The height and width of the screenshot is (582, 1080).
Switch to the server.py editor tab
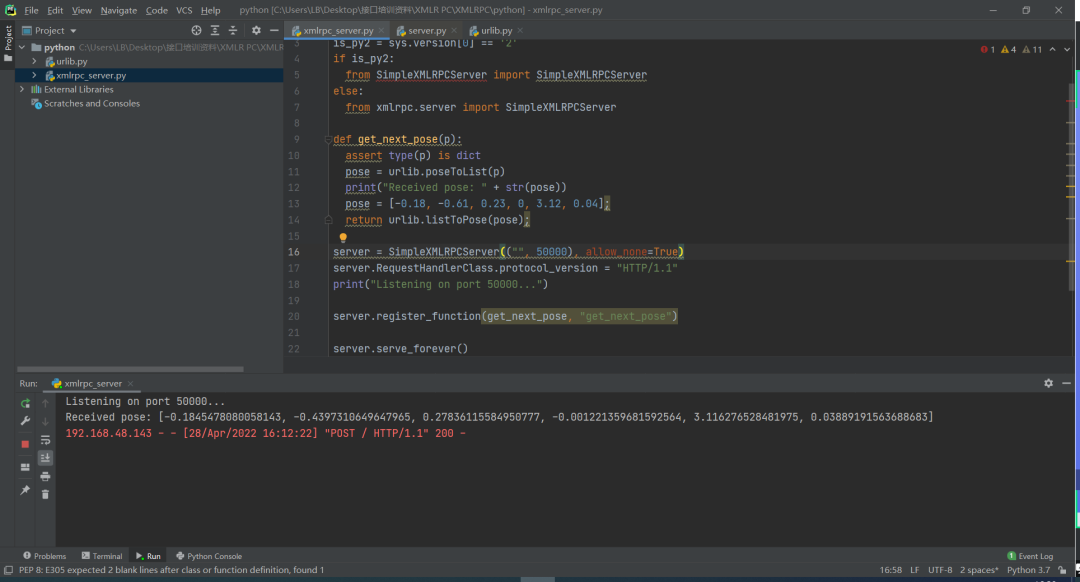click(426, 31)
